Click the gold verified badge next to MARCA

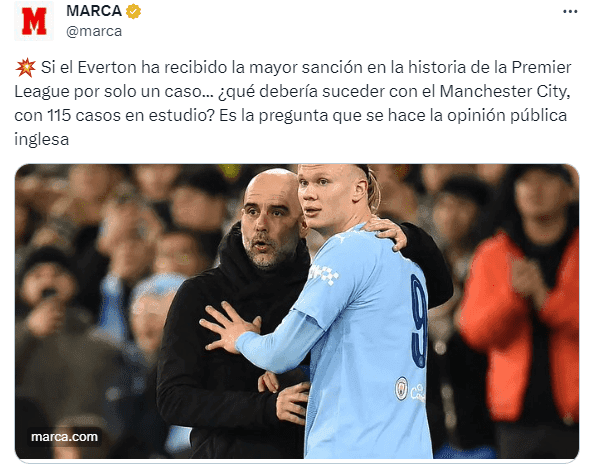[x=133, y=11]
